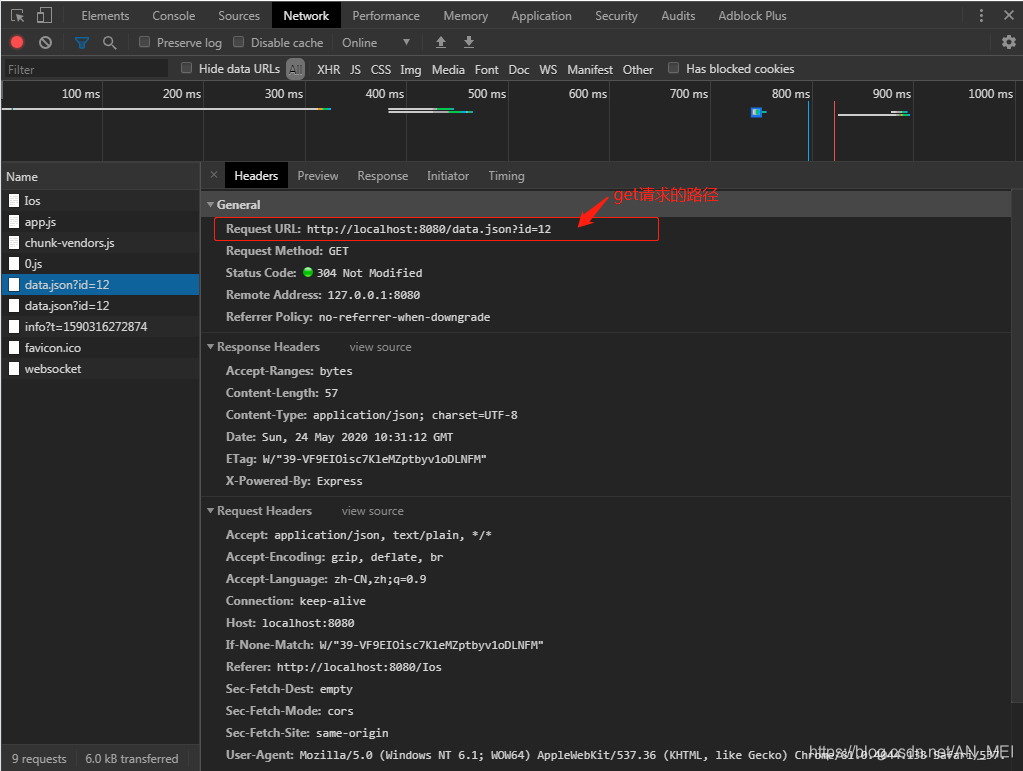The image size is (1023, 771).
Task: Sort requests by Name column header
Action: (100, 177)
